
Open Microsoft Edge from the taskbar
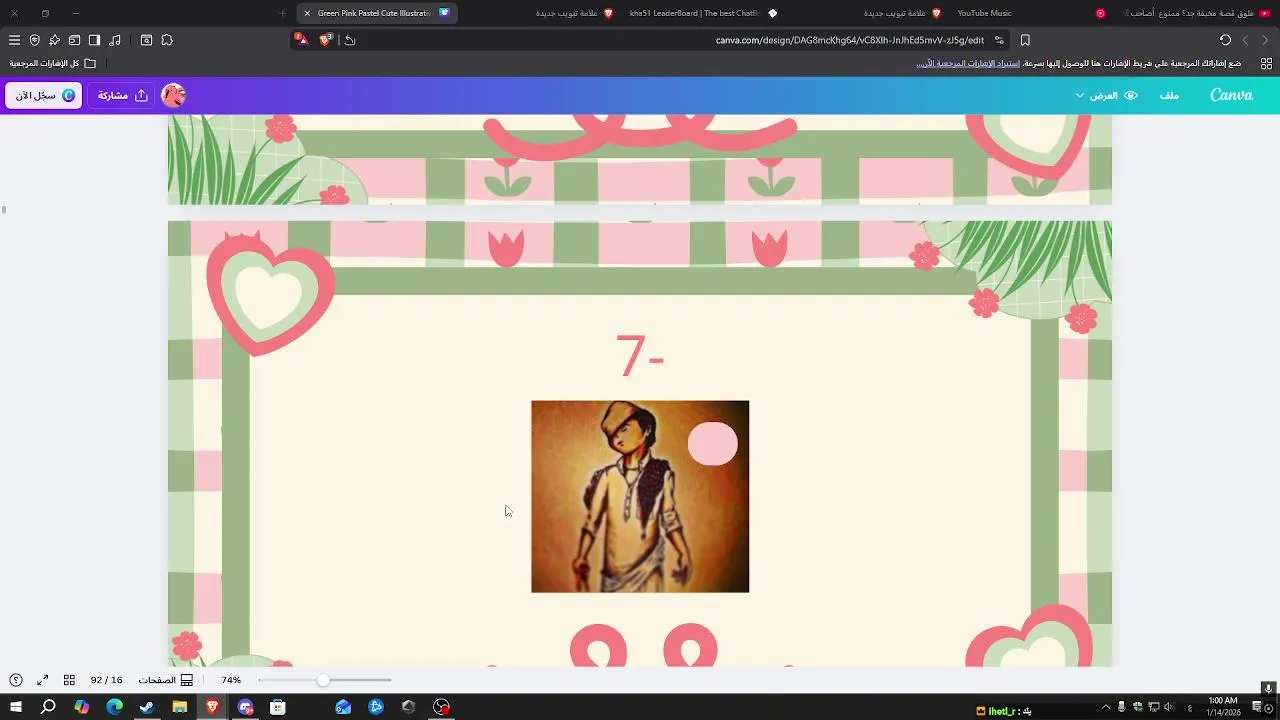[114, 707]
